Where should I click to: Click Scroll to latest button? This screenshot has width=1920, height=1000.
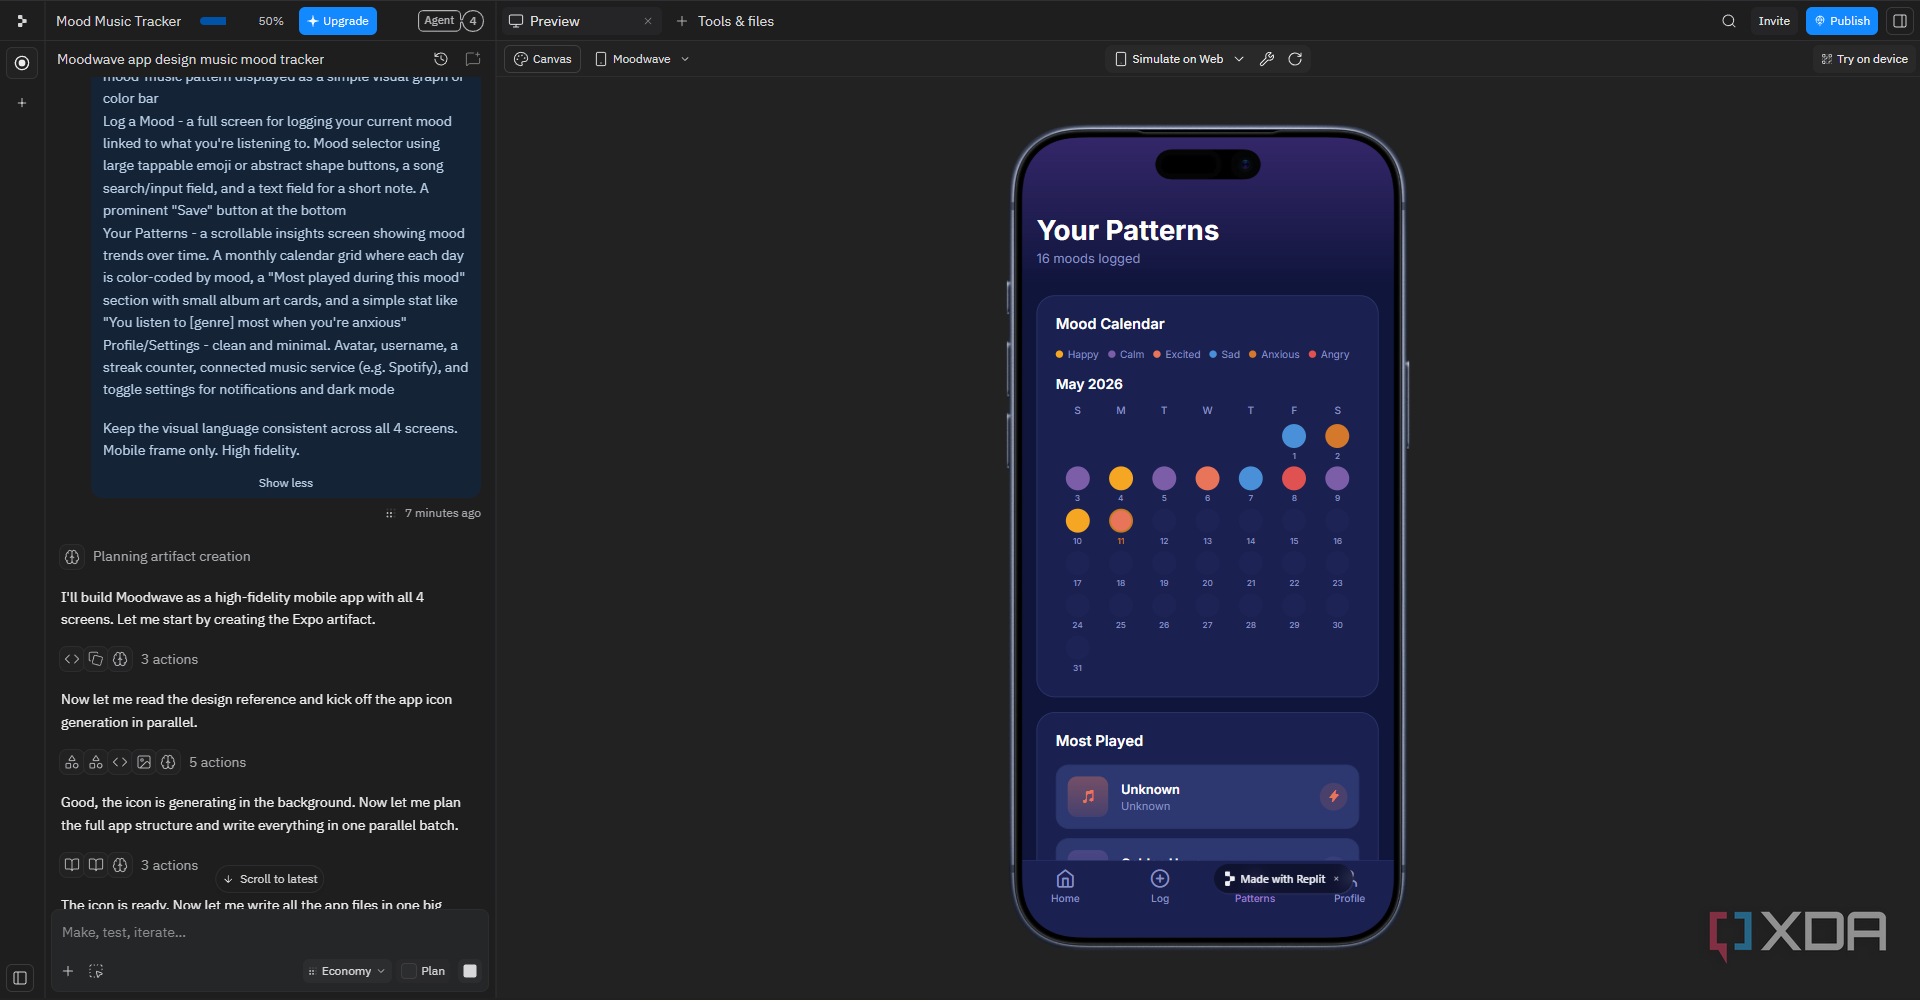(270, 879)
